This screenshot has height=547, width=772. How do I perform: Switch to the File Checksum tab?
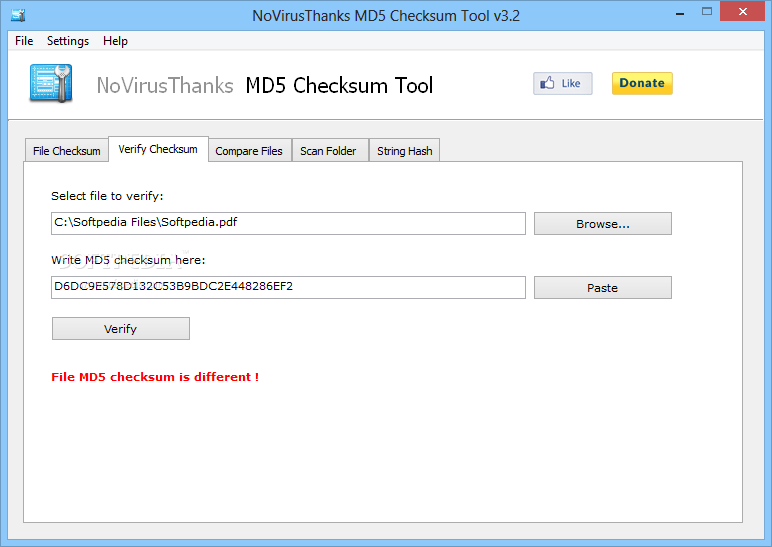point(66,151)
